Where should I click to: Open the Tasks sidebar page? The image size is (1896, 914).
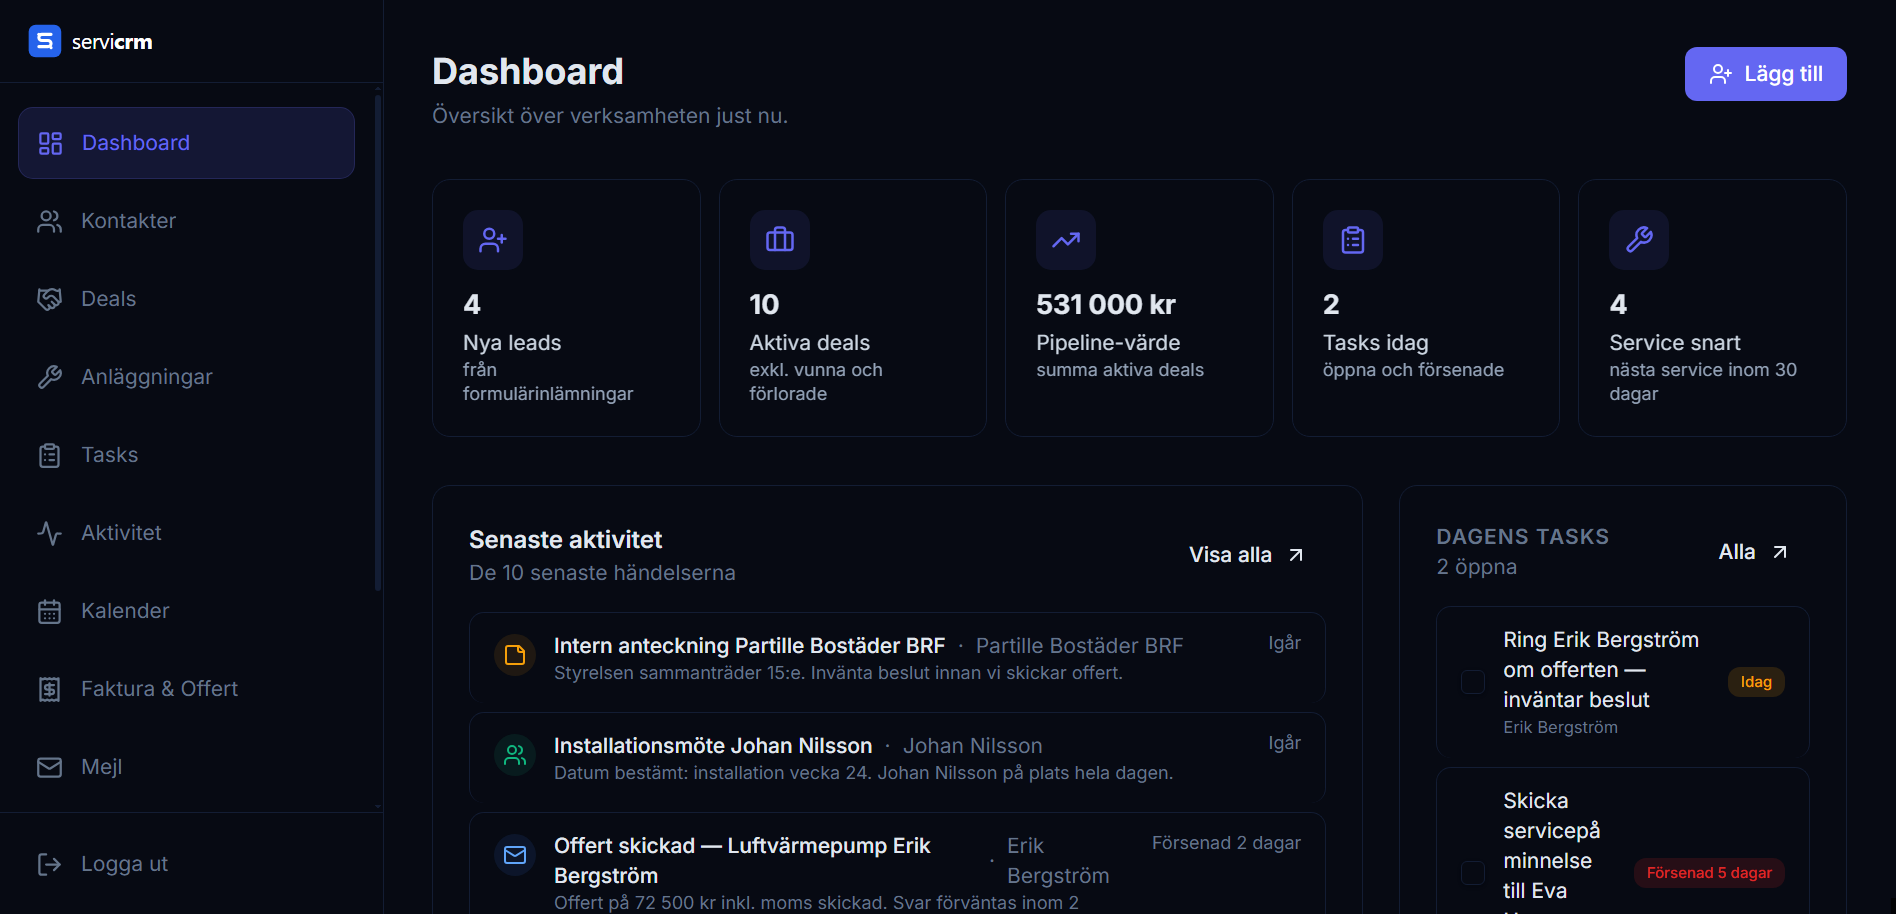pos(186,455)
